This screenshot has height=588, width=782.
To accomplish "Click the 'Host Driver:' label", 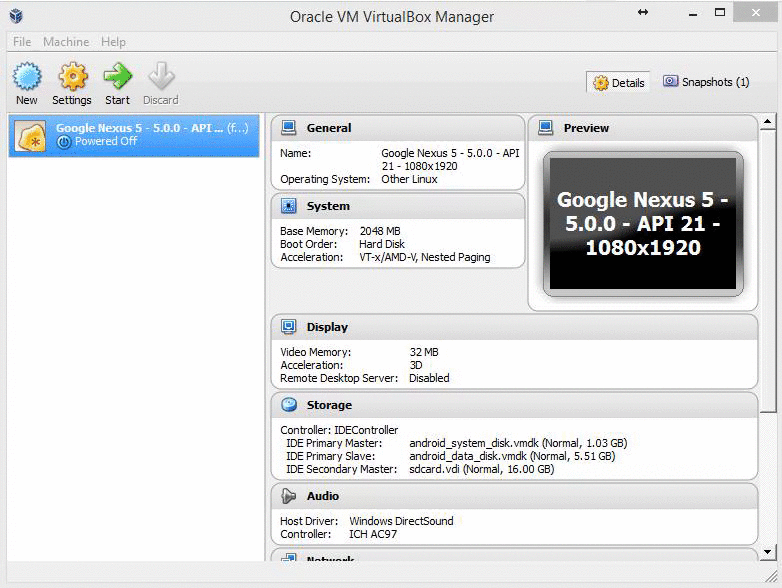I will tap(309, 521).
